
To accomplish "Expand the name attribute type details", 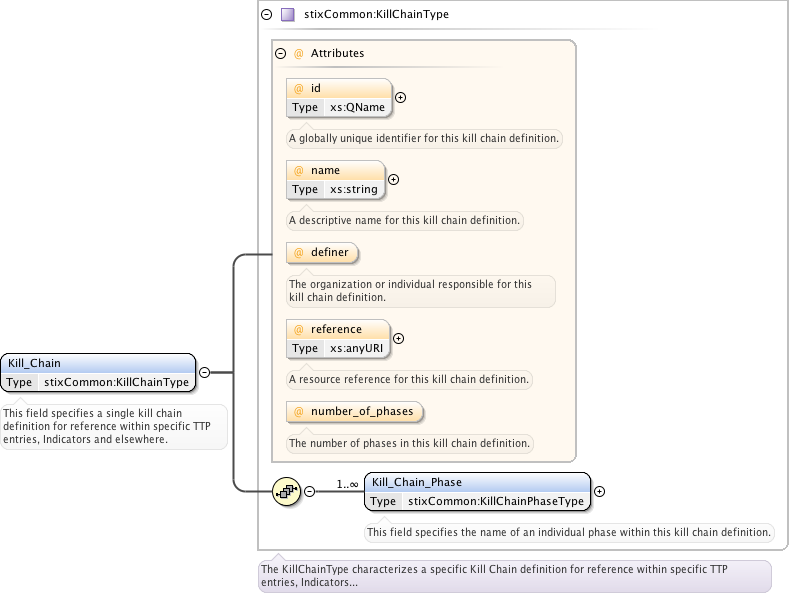I will (x=393, y=180).
